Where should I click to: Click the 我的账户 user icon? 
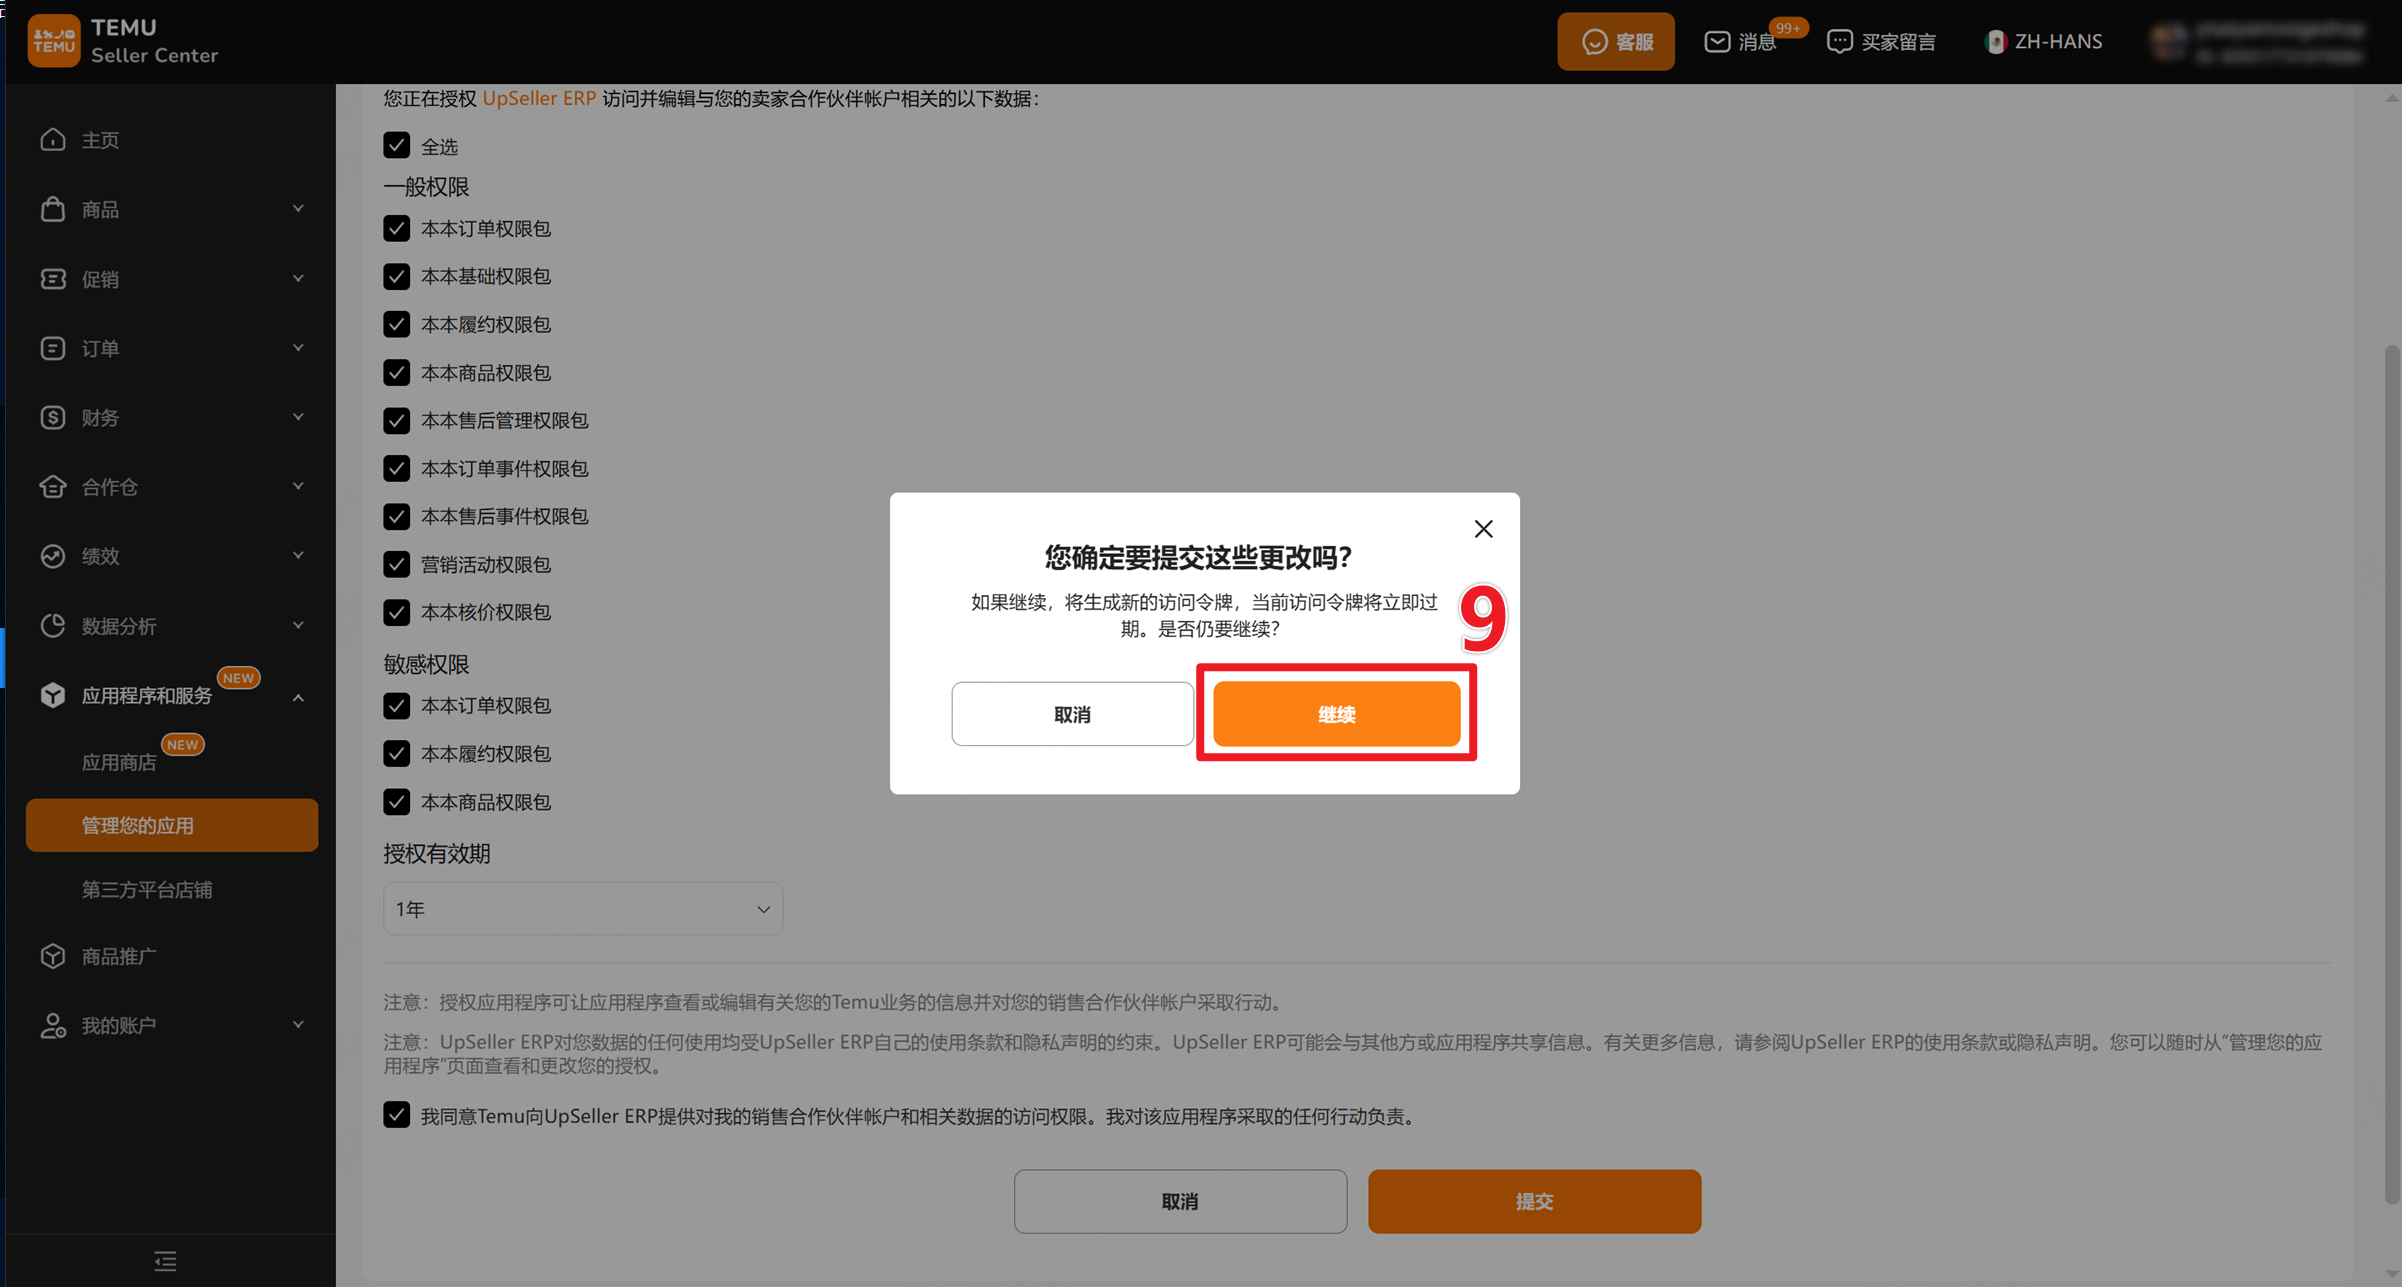[53, 1025]
